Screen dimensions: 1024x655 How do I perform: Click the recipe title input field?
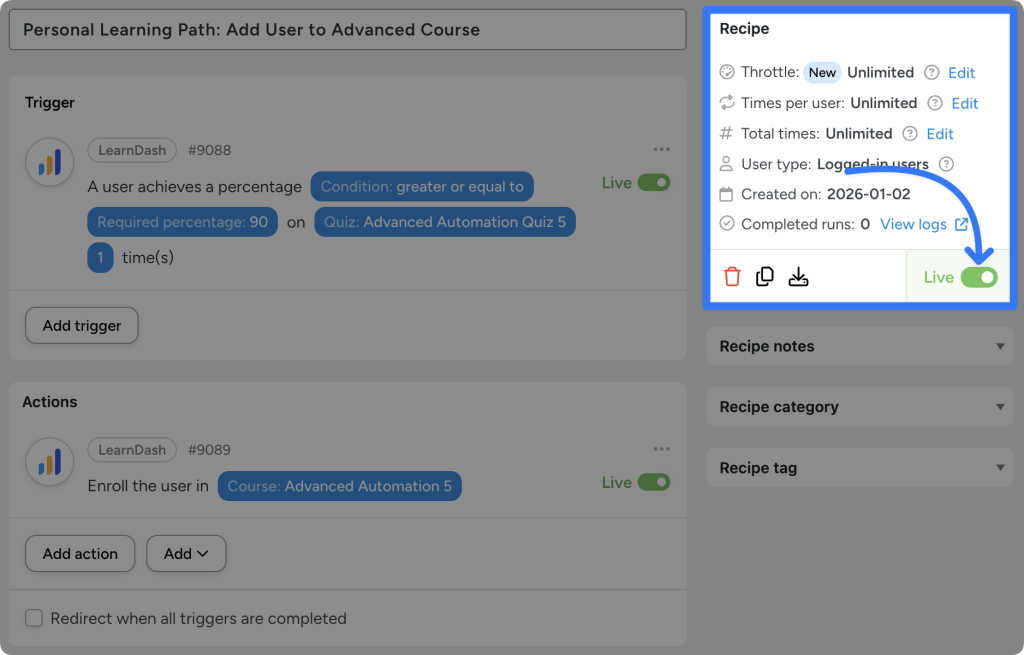coord(347,30)
